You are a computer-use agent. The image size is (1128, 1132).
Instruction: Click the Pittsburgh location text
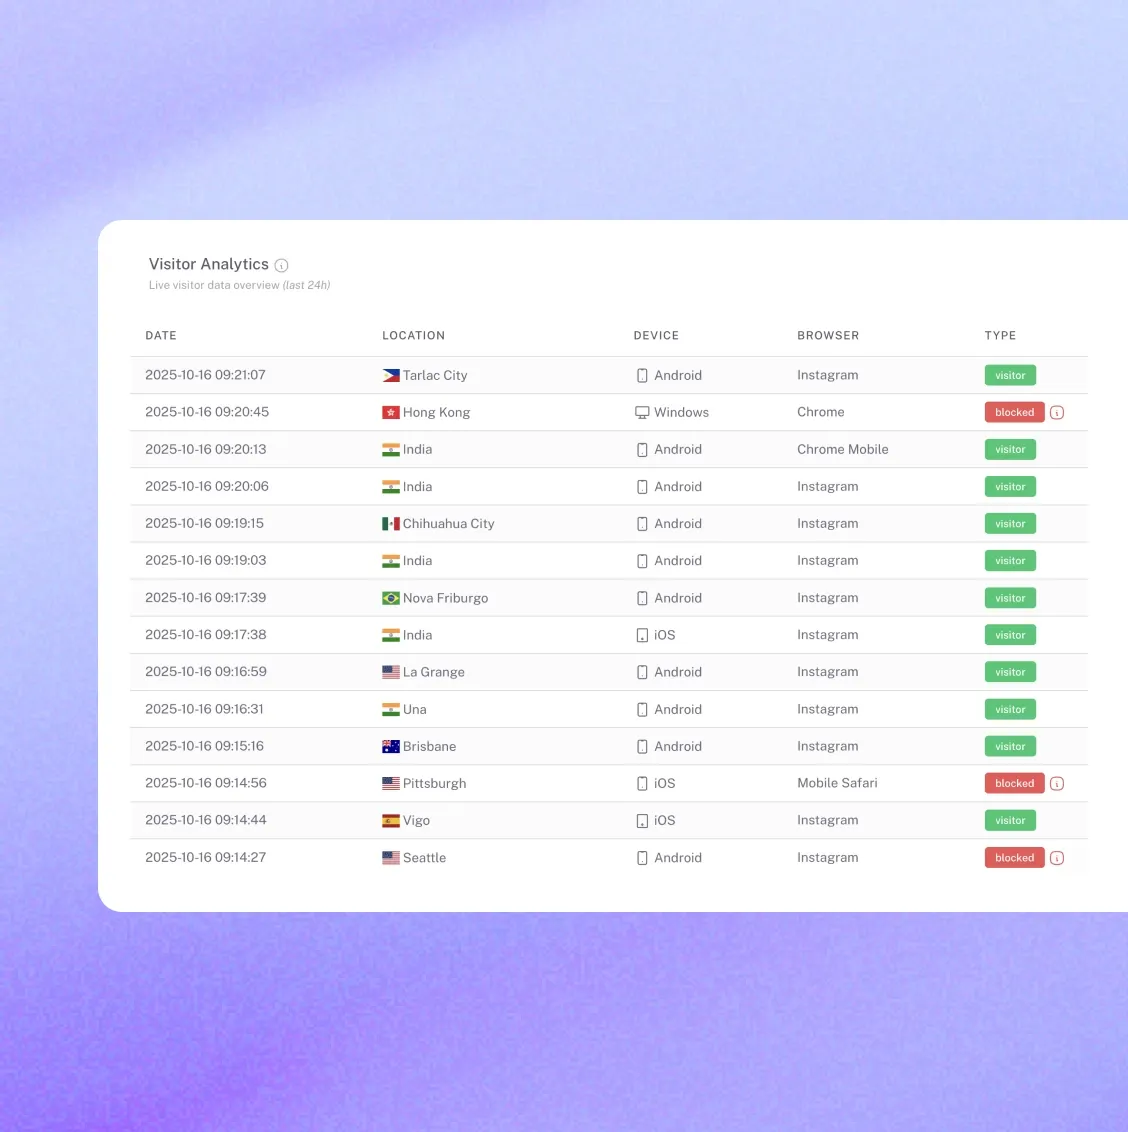pyautogui.click(x=434, y=783)
